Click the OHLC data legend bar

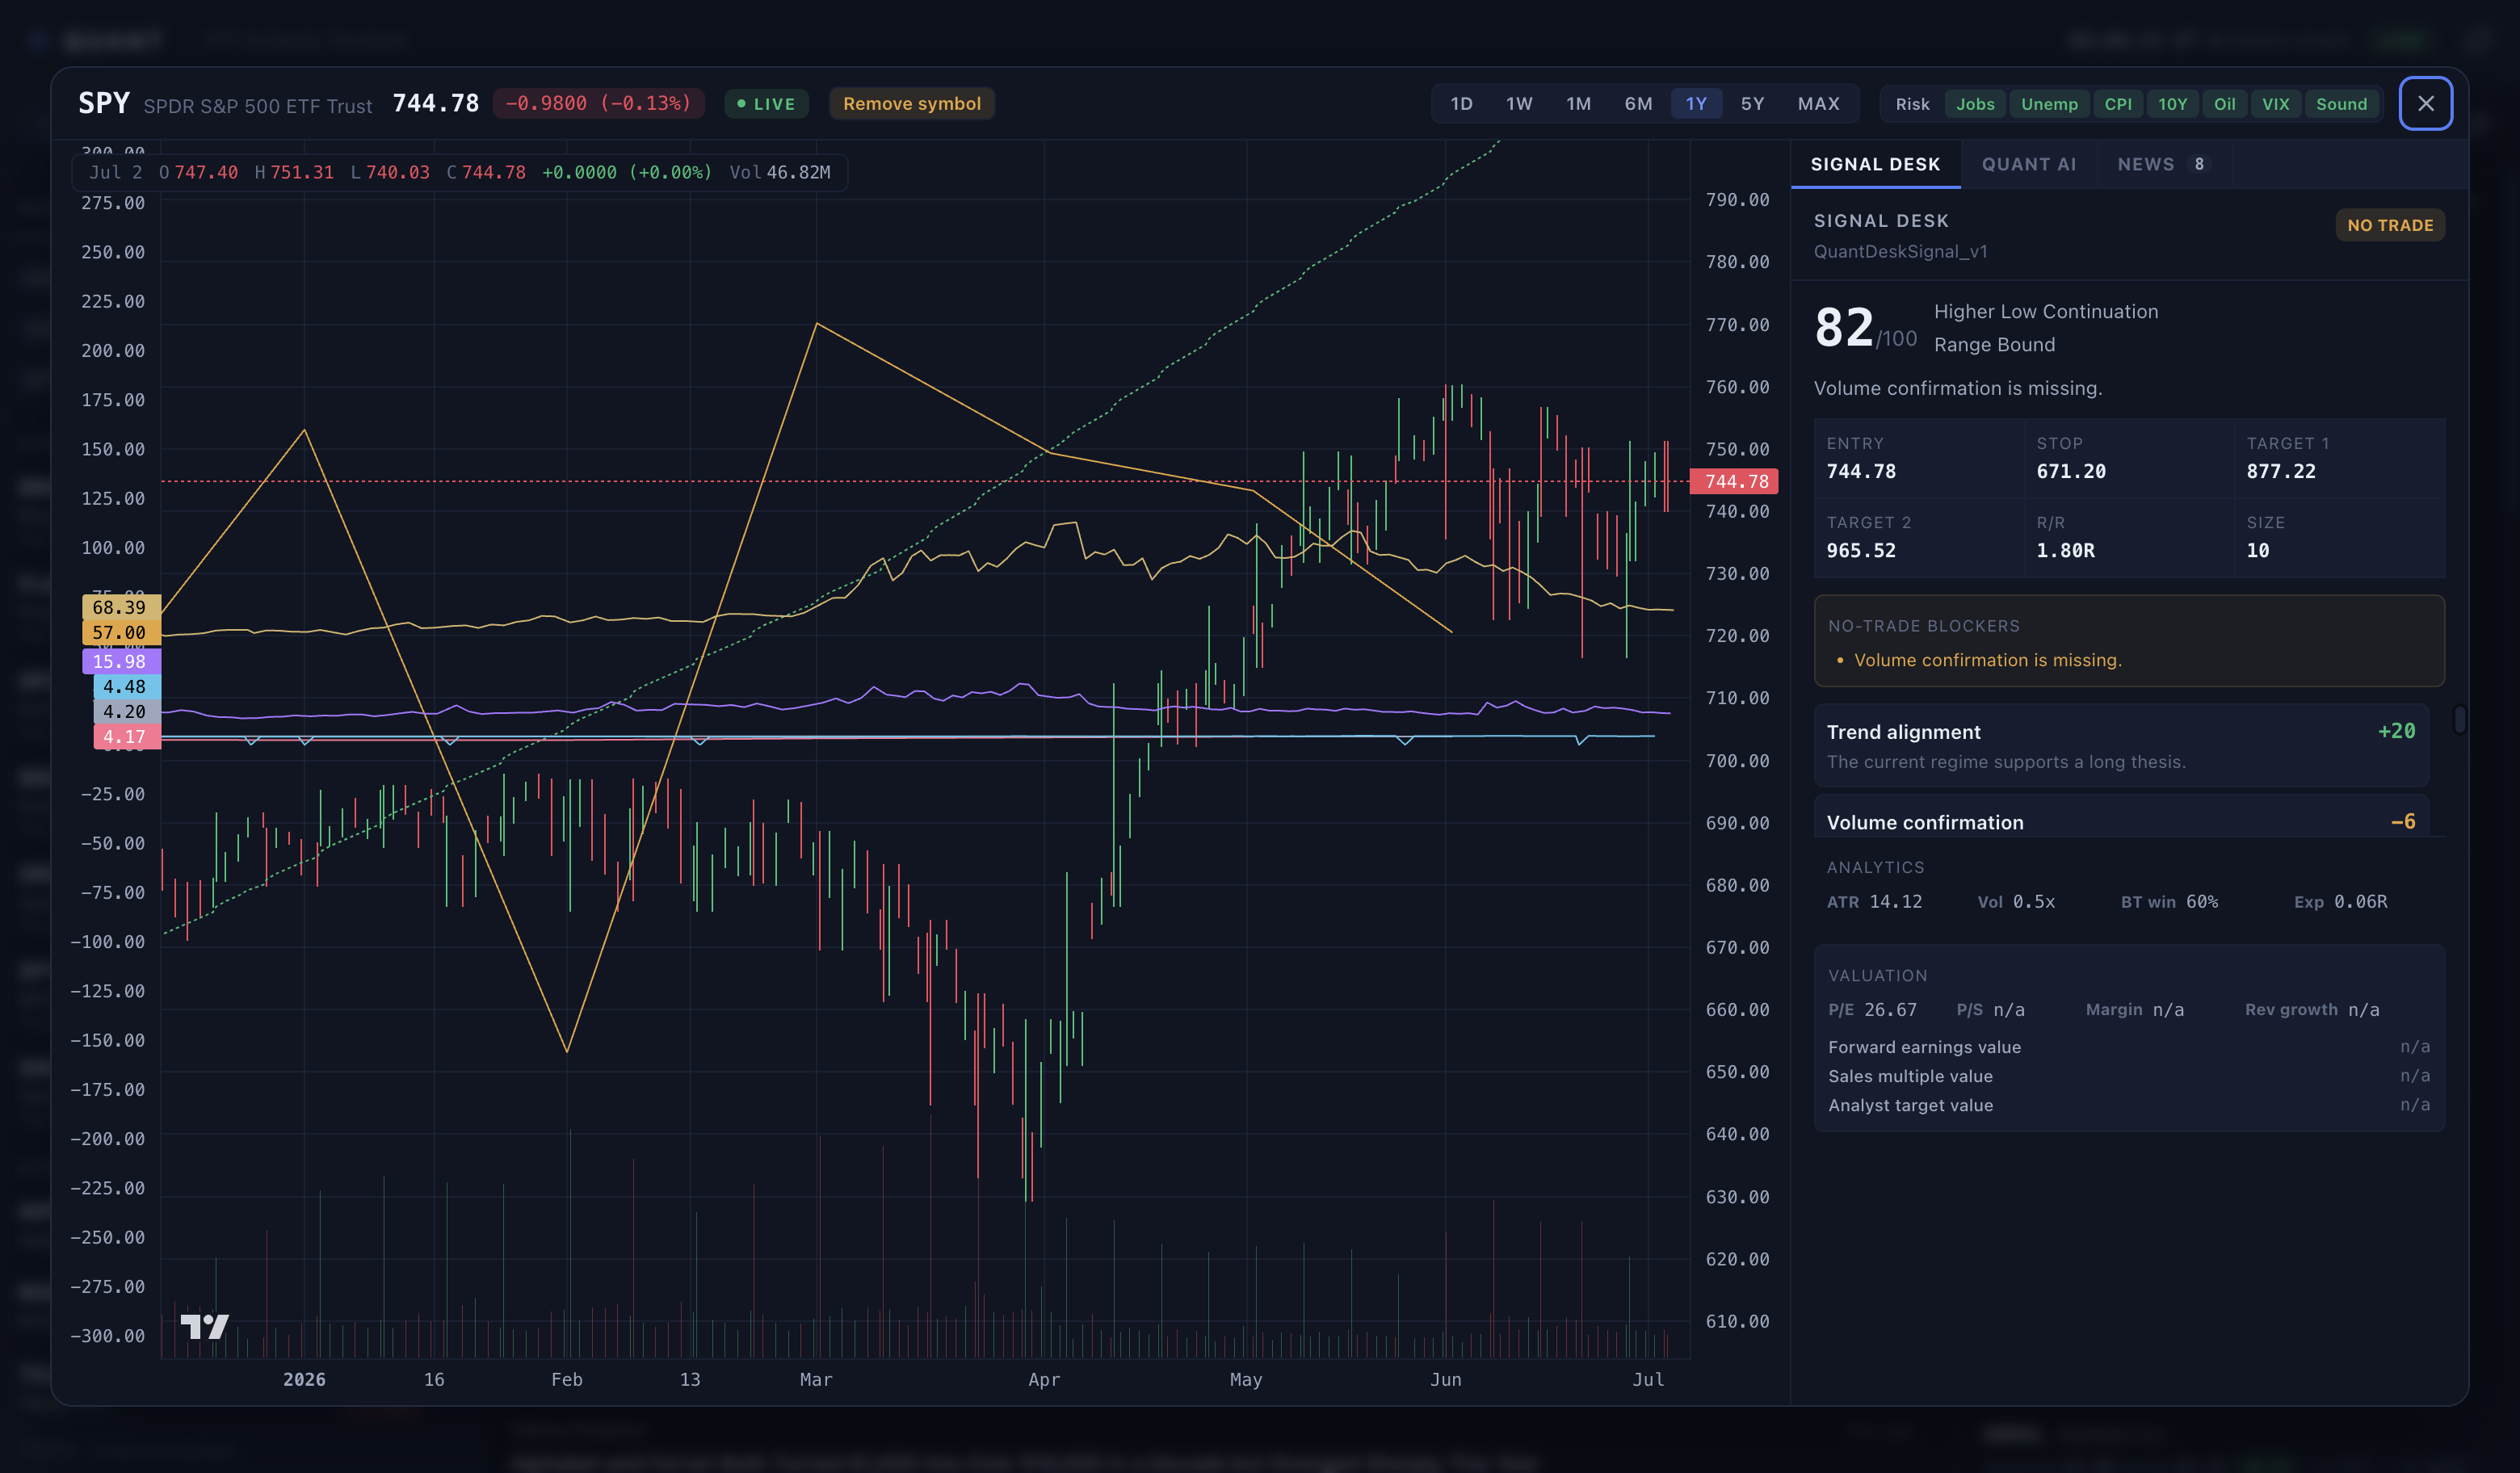click(460, 172)
